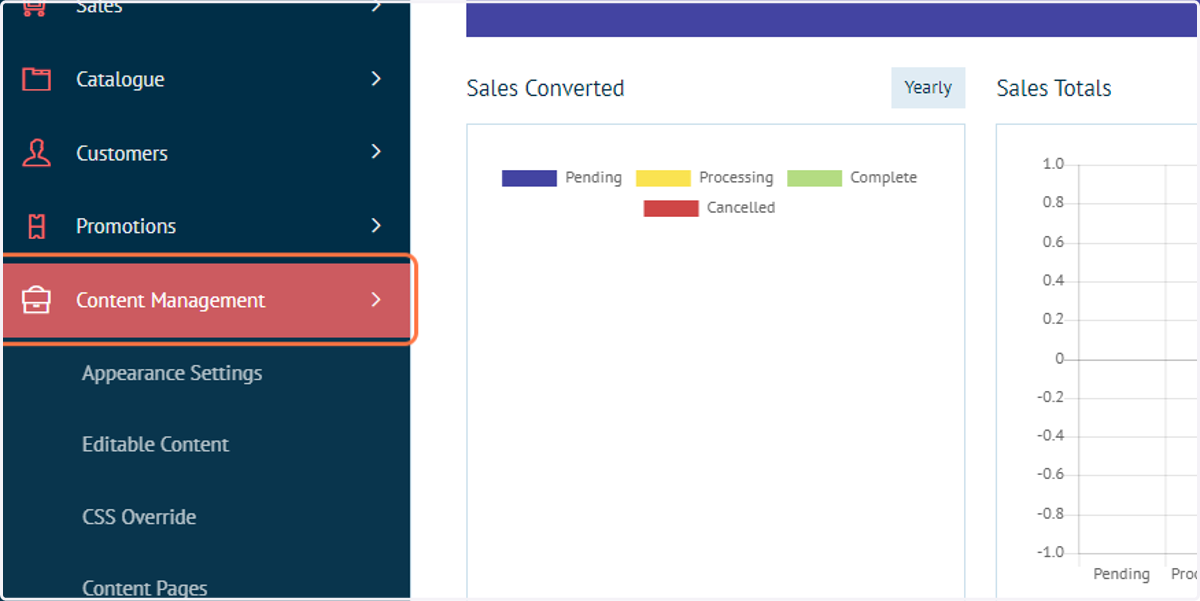Click the Customers person icon
The image size is (1200, 601).
pos(36,153)
